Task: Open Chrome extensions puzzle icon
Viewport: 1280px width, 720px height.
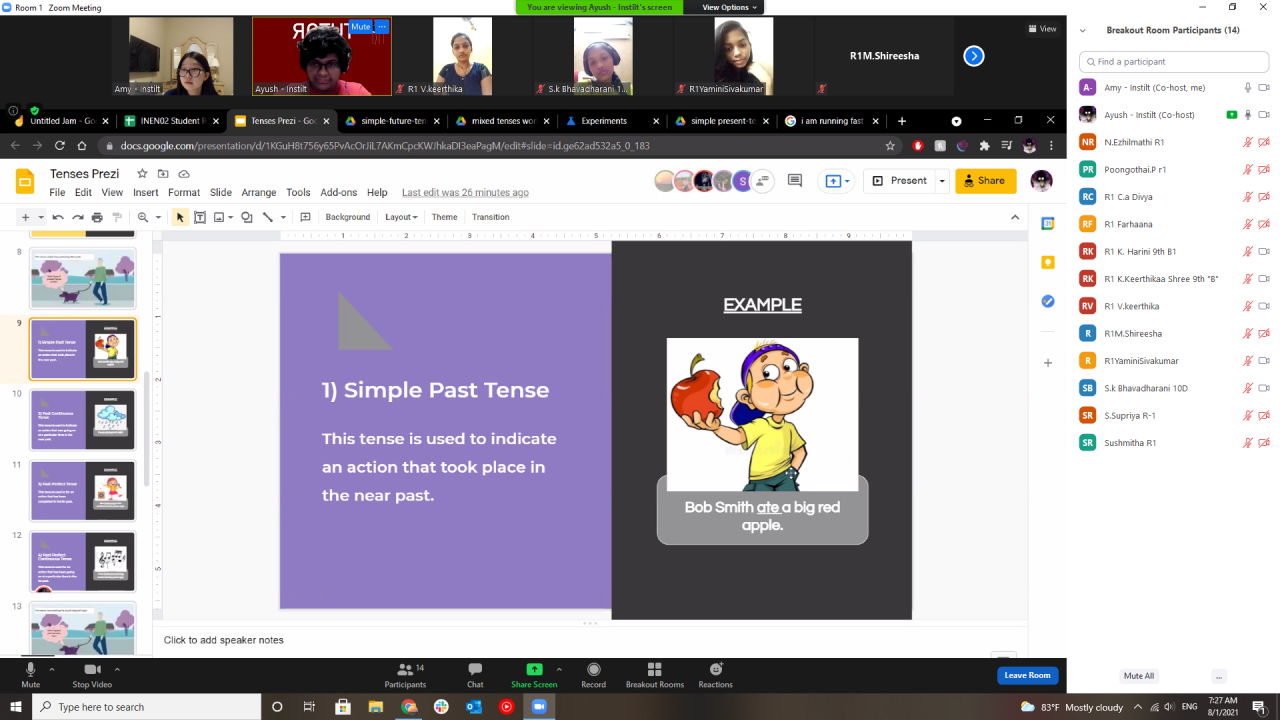Action: [x=984, y=145]
